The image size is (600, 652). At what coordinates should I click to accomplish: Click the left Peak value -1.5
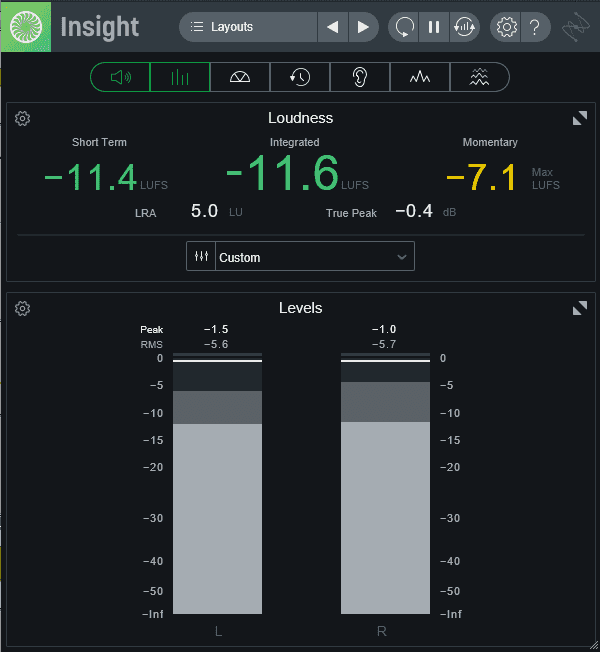coord(216,329)
